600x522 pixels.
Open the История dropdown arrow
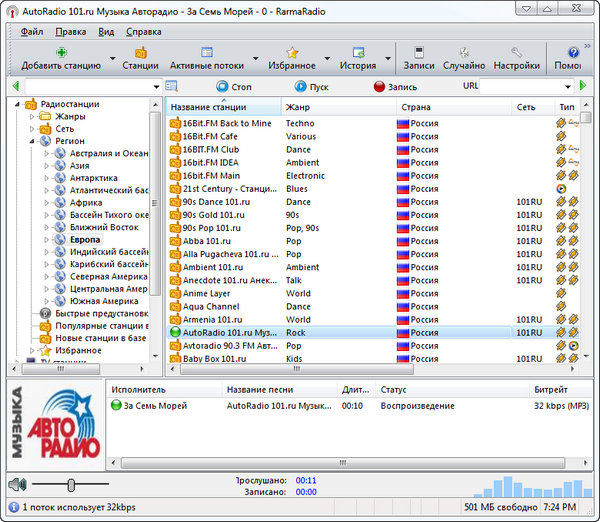click(385, 58)
